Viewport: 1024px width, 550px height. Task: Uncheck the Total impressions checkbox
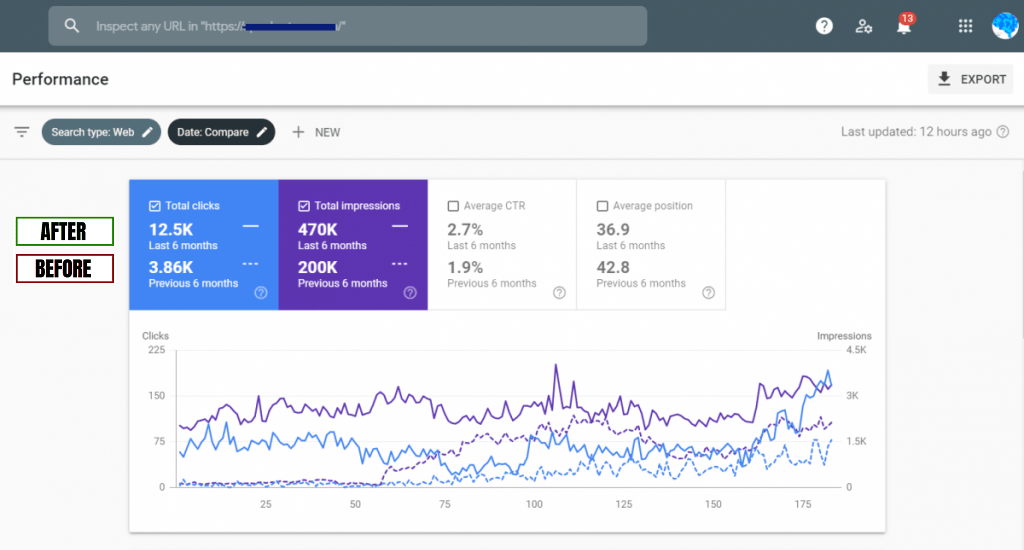click(x=304, y=206)
